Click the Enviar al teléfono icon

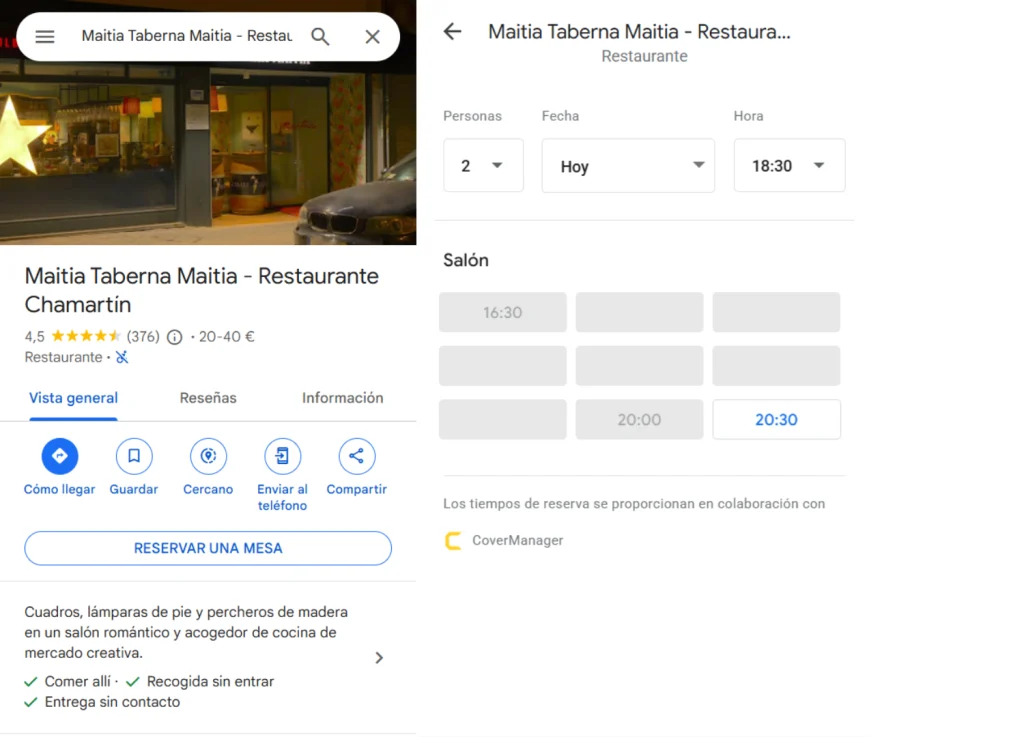click(282, 457)
